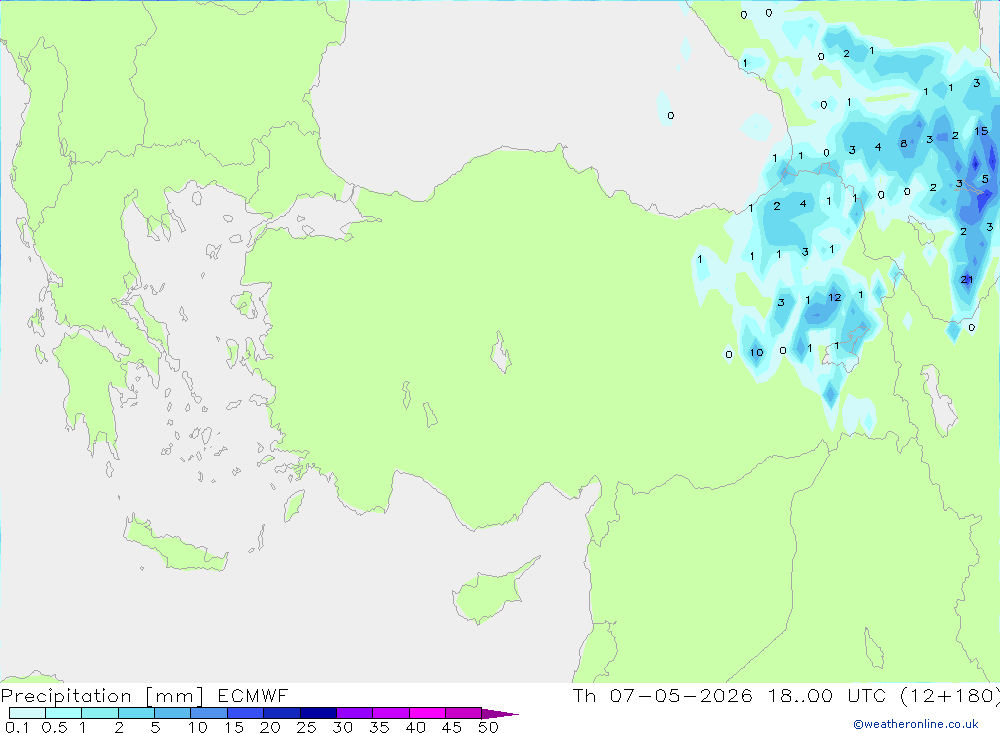Click the island of Crete on the map
Image resolution: width=1000 pixels, height=733 pixels.
coord(175,544)
